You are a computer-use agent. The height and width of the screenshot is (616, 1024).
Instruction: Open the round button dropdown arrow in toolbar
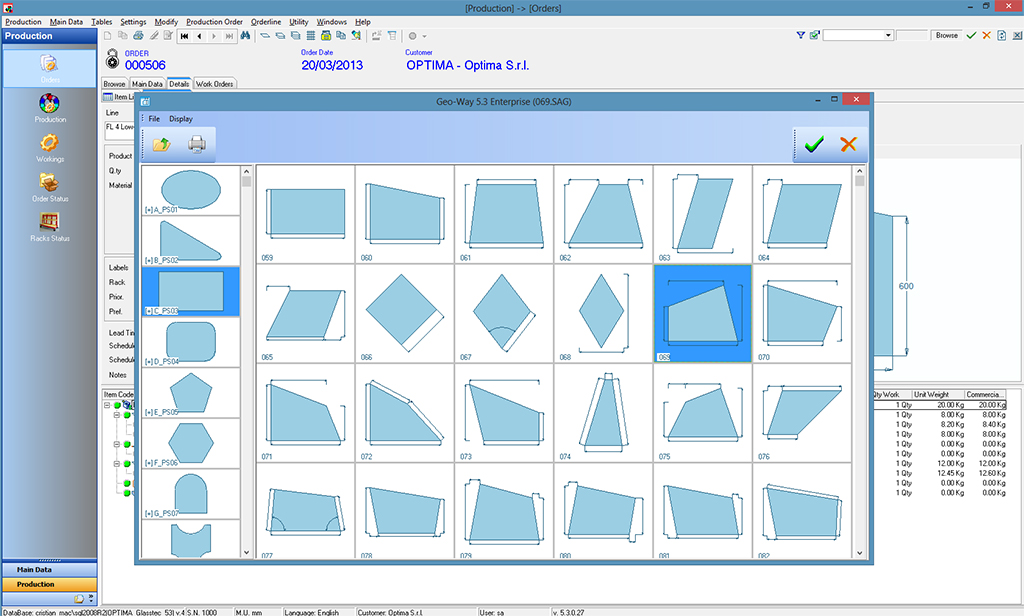[424, 37]
